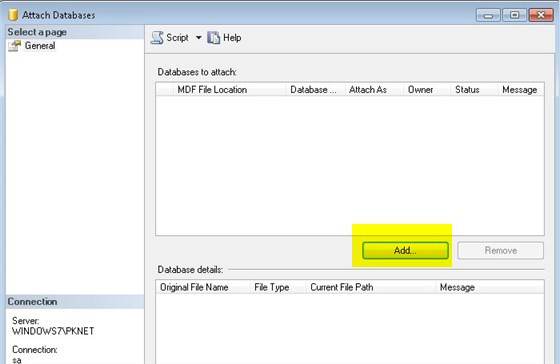559x364 pixels.
Task: Click the Attach Databases title icon
Action: [x=13, y=15]
